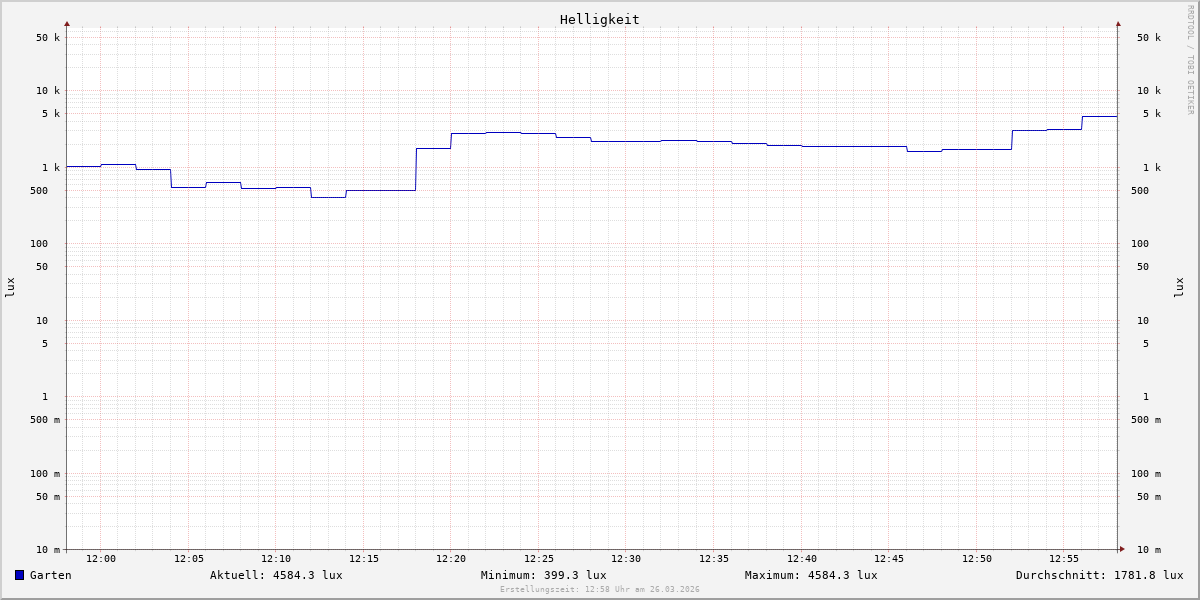Click the right vertical lux axis title

coord(1179,288)
